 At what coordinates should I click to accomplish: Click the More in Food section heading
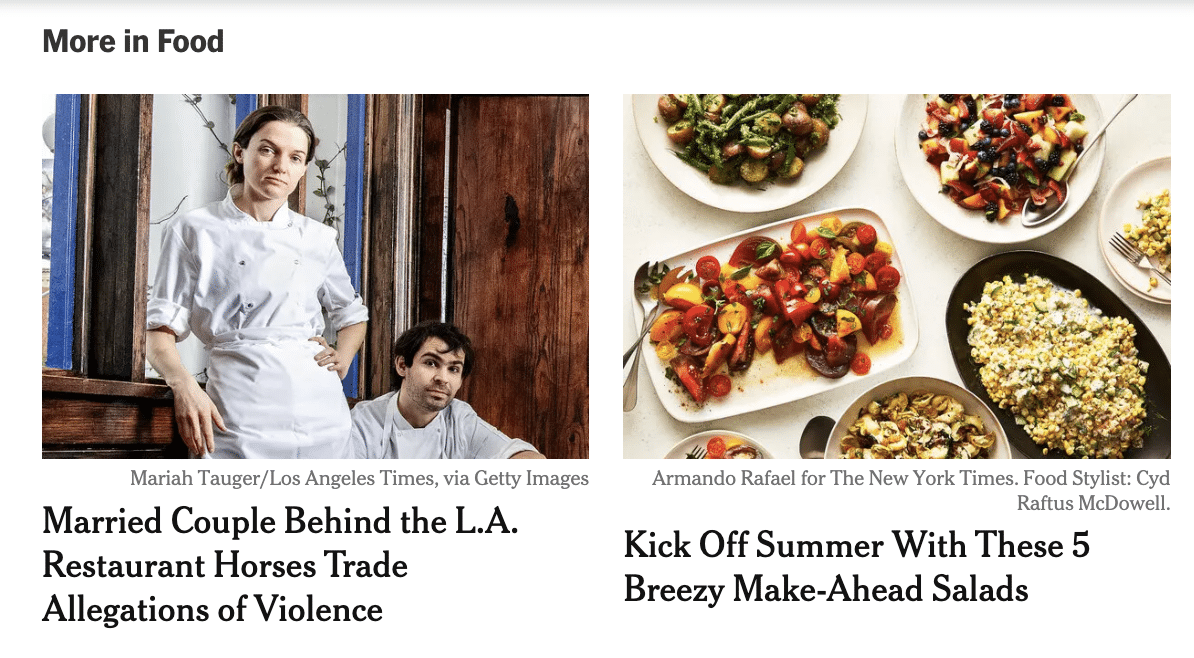[133, 41]
